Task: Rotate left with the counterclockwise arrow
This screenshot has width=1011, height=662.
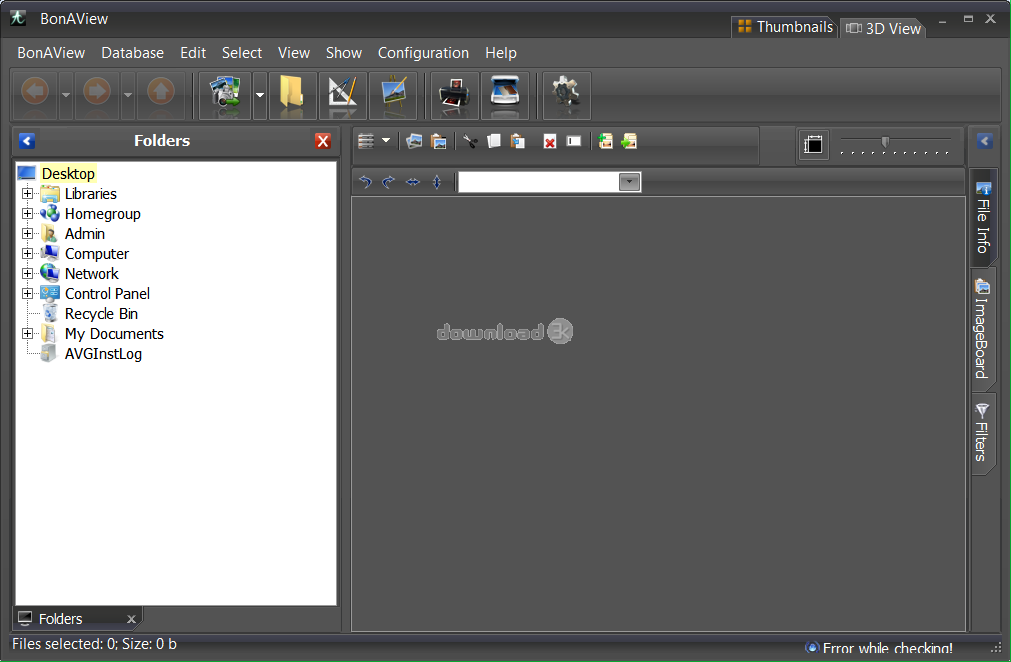Action: click(x=365, y=182)
